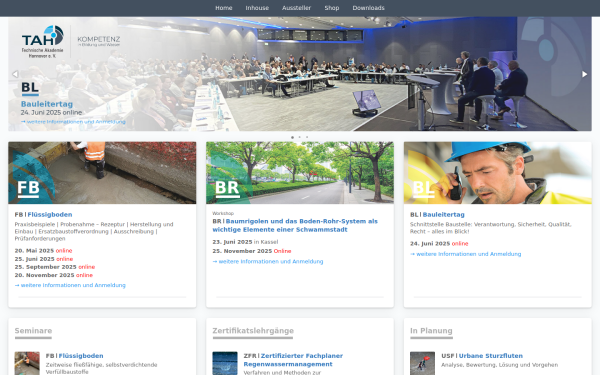Select the first carousel indicator dot
Image resolution: width=600 pixels, height=375 pixels.
pyautogui.click(x=292, y=137)
